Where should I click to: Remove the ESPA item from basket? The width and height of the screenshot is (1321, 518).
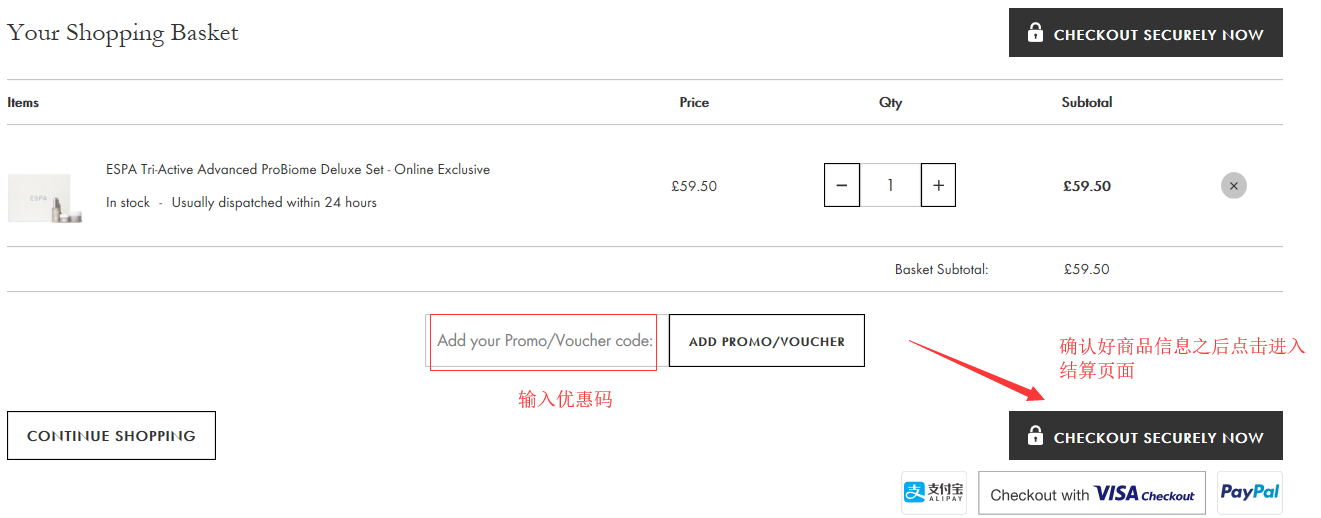tap(1233, 186)
